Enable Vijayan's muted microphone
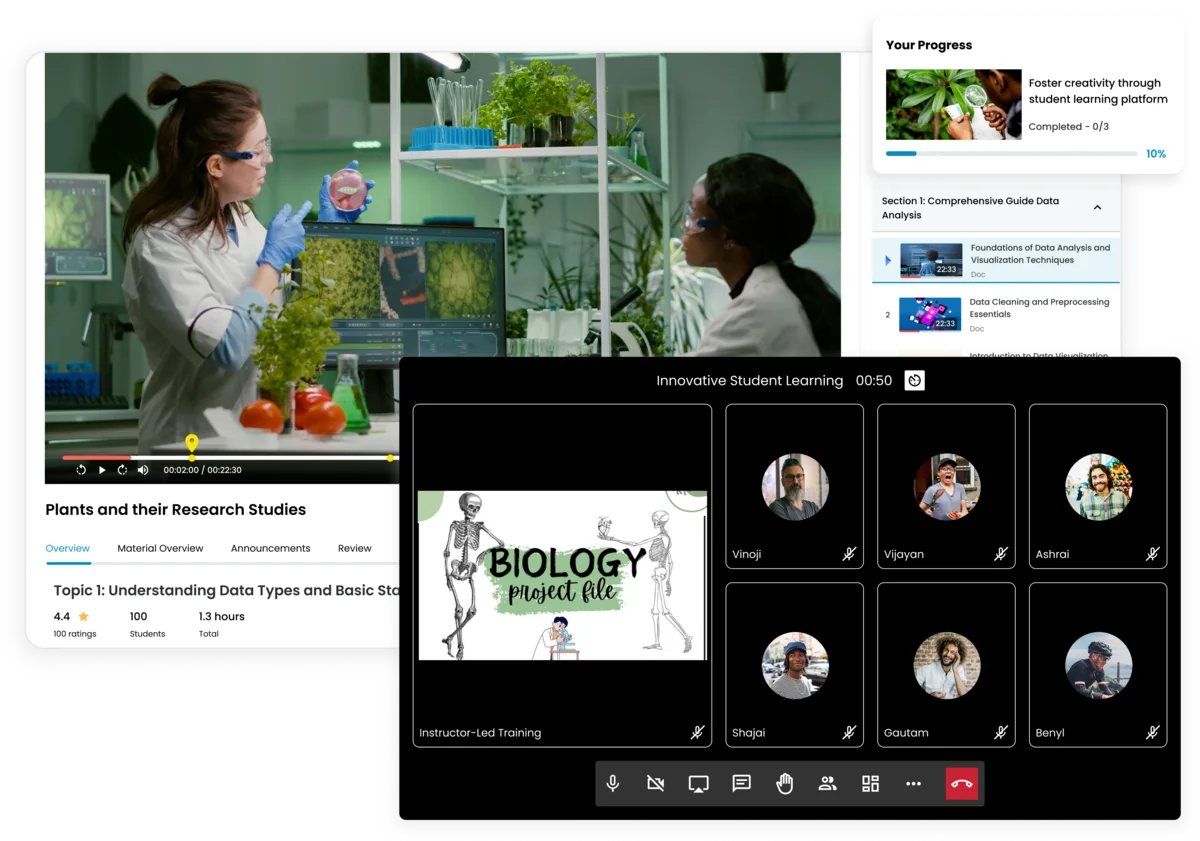The width and height of the screenshot is (1200, 841). pos(1001,553)
